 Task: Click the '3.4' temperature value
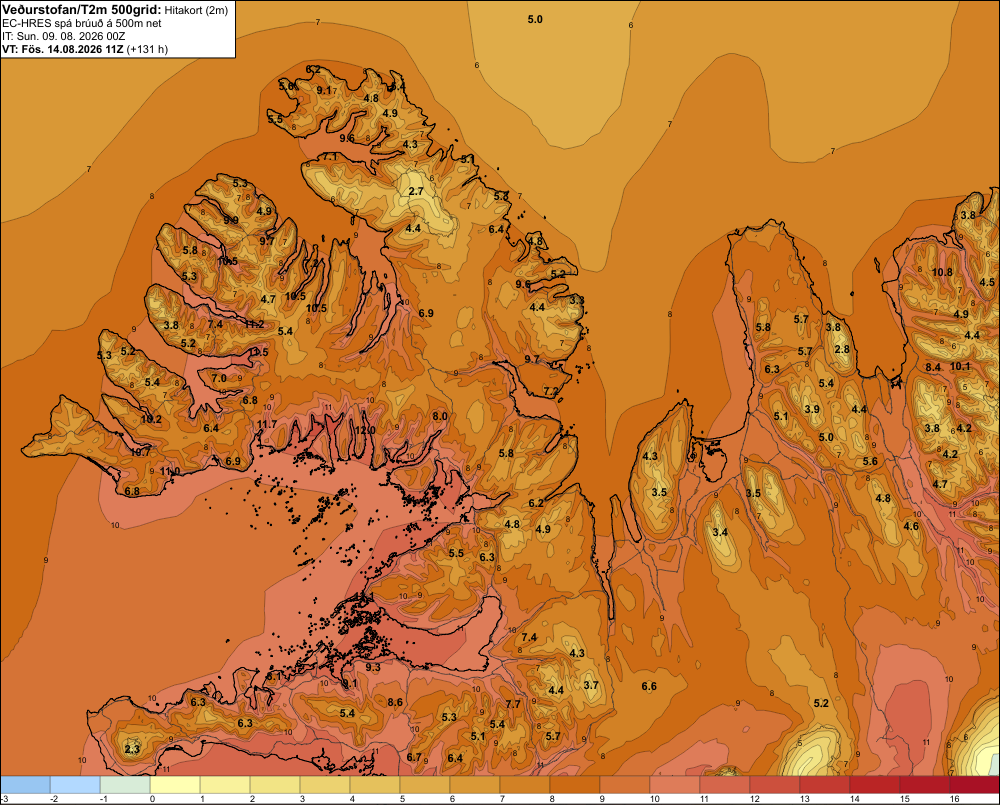pyautogui.click(x=720, y=533)
